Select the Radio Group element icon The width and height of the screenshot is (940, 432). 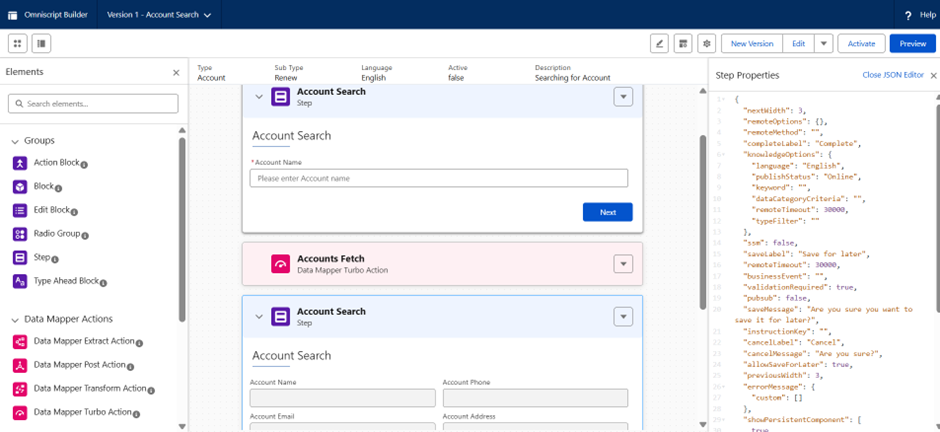pyautogui.click(x=20, y=234)
